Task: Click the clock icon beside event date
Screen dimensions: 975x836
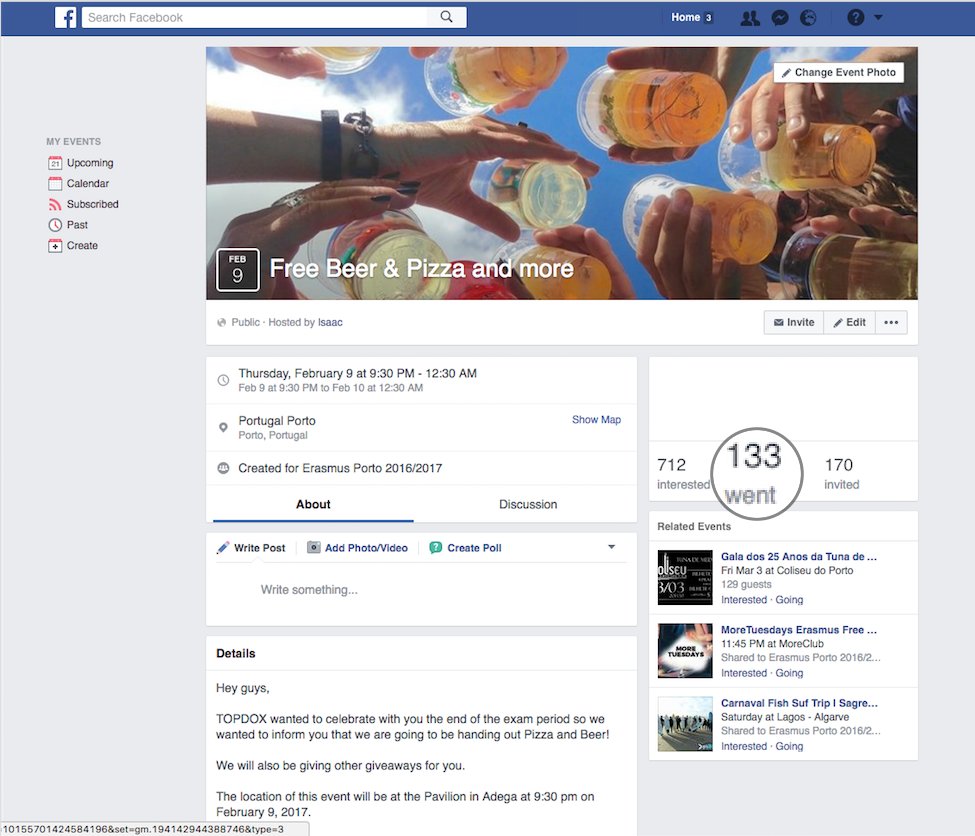Action: 223,380
